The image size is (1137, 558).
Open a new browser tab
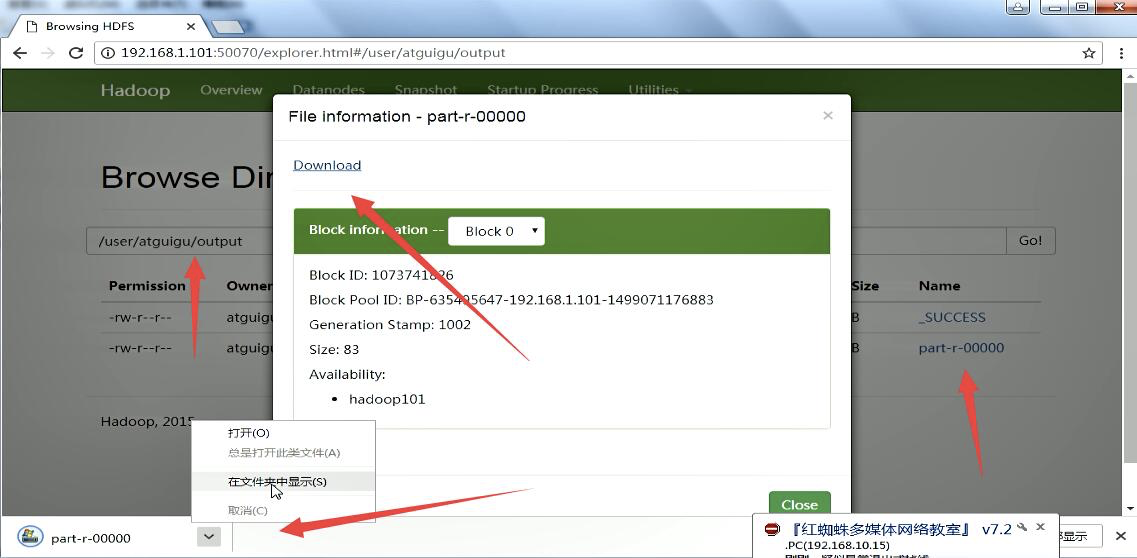[x=228, y=27]
